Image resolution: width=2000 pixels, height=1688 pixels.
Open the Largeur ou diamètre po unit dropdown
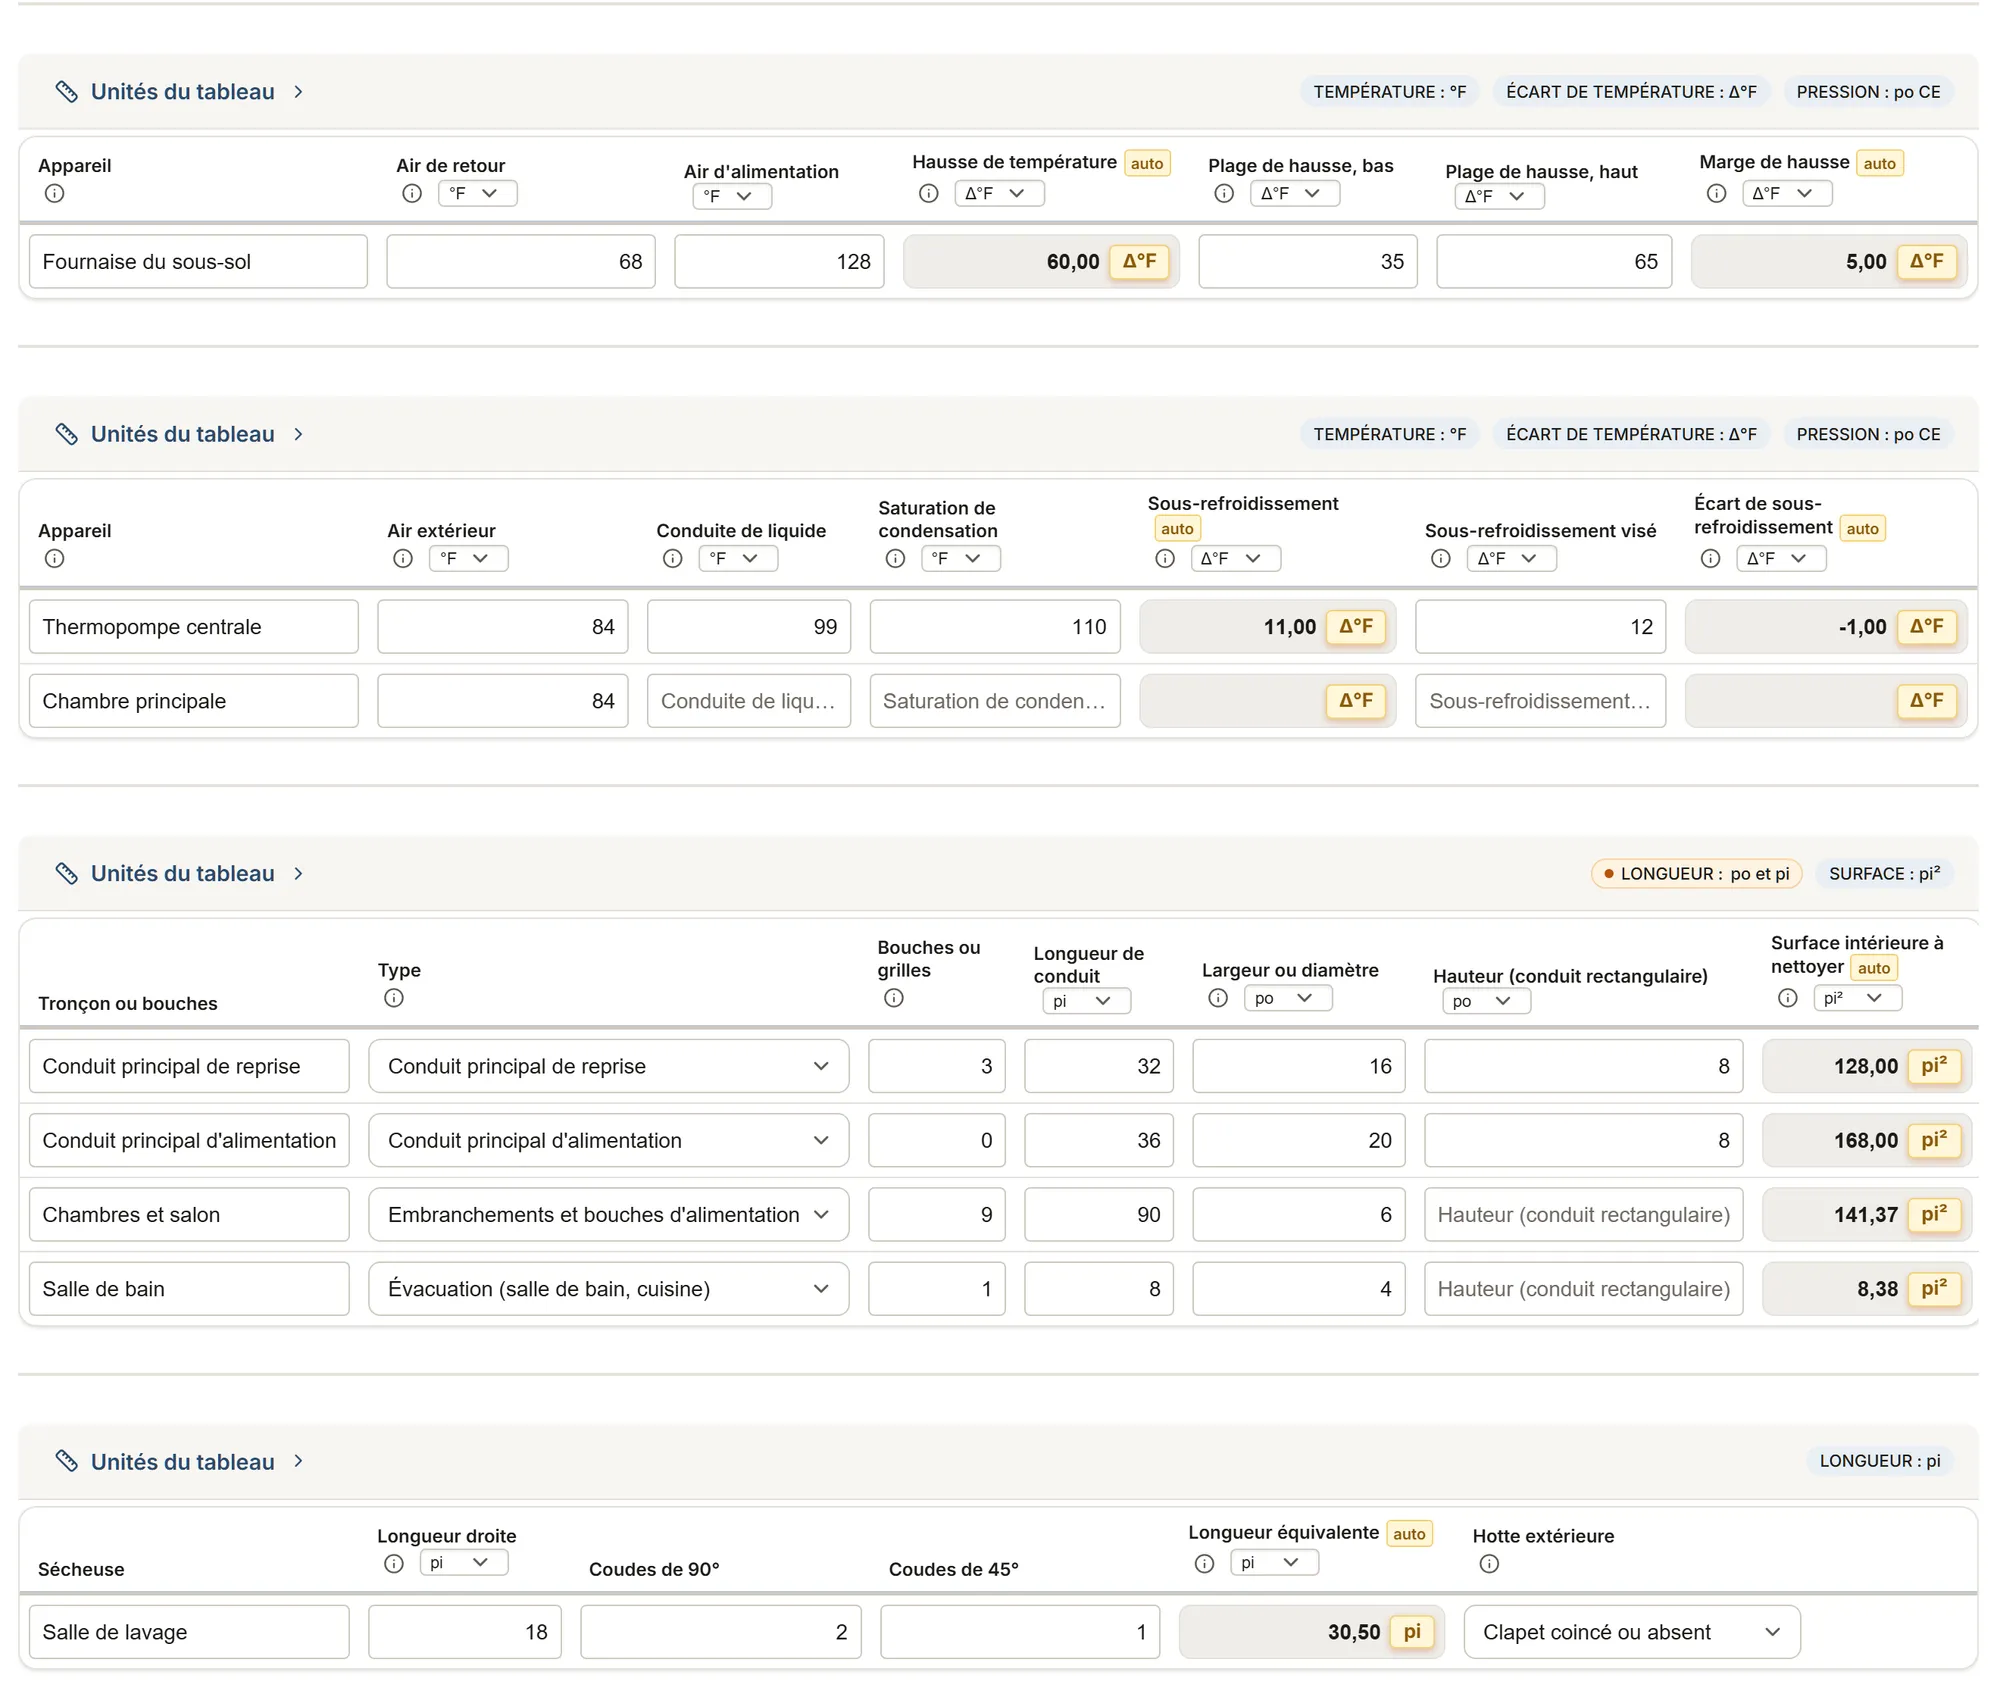tap(1288, 999)
